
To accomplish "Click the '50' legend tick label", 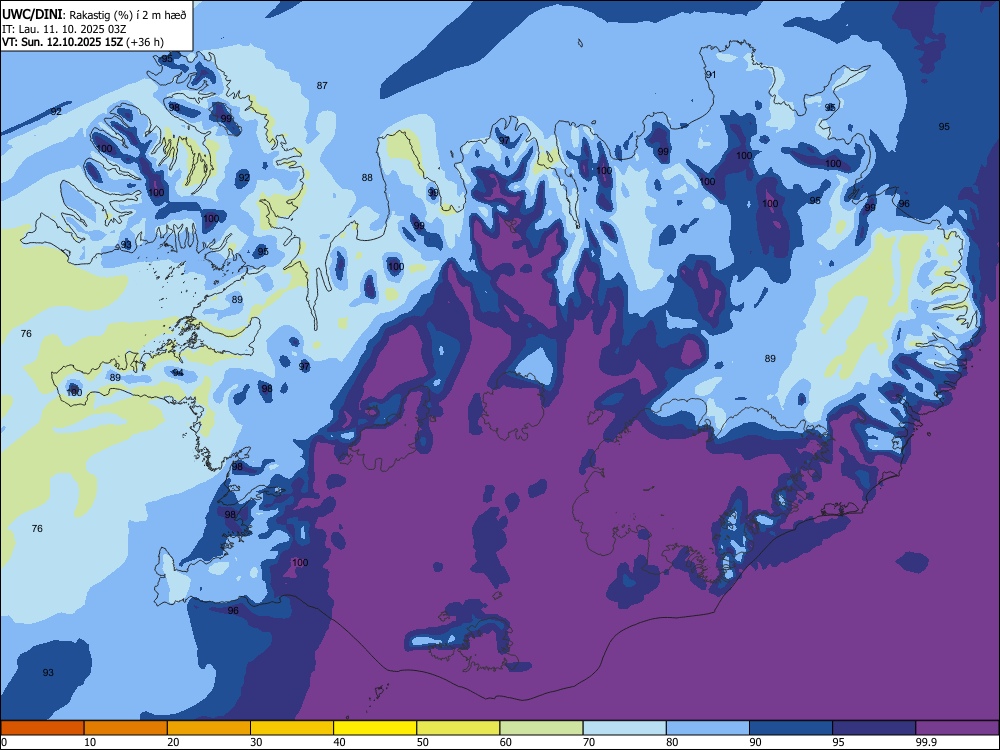I will (x=422, y=742).
